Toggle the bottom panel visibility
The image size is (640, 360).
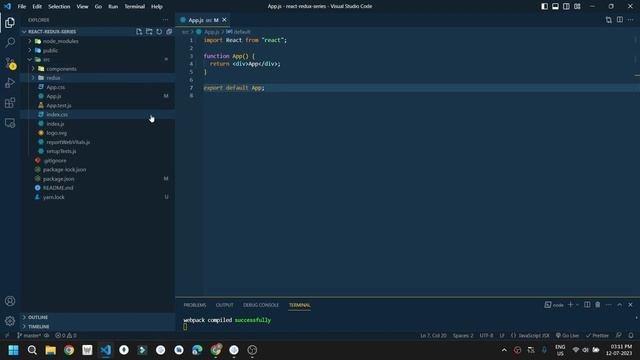(x=556, y=6)
